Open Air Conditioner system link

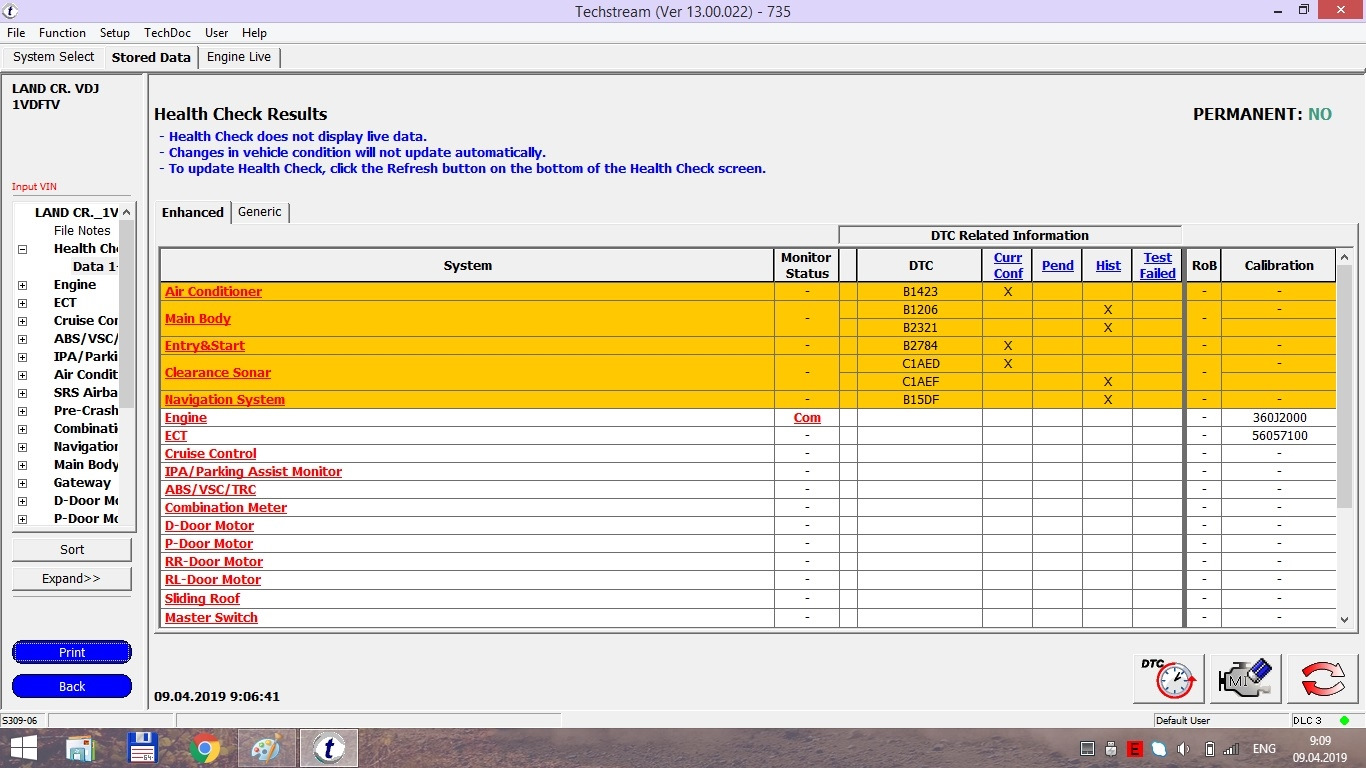[x=213, y=292]
